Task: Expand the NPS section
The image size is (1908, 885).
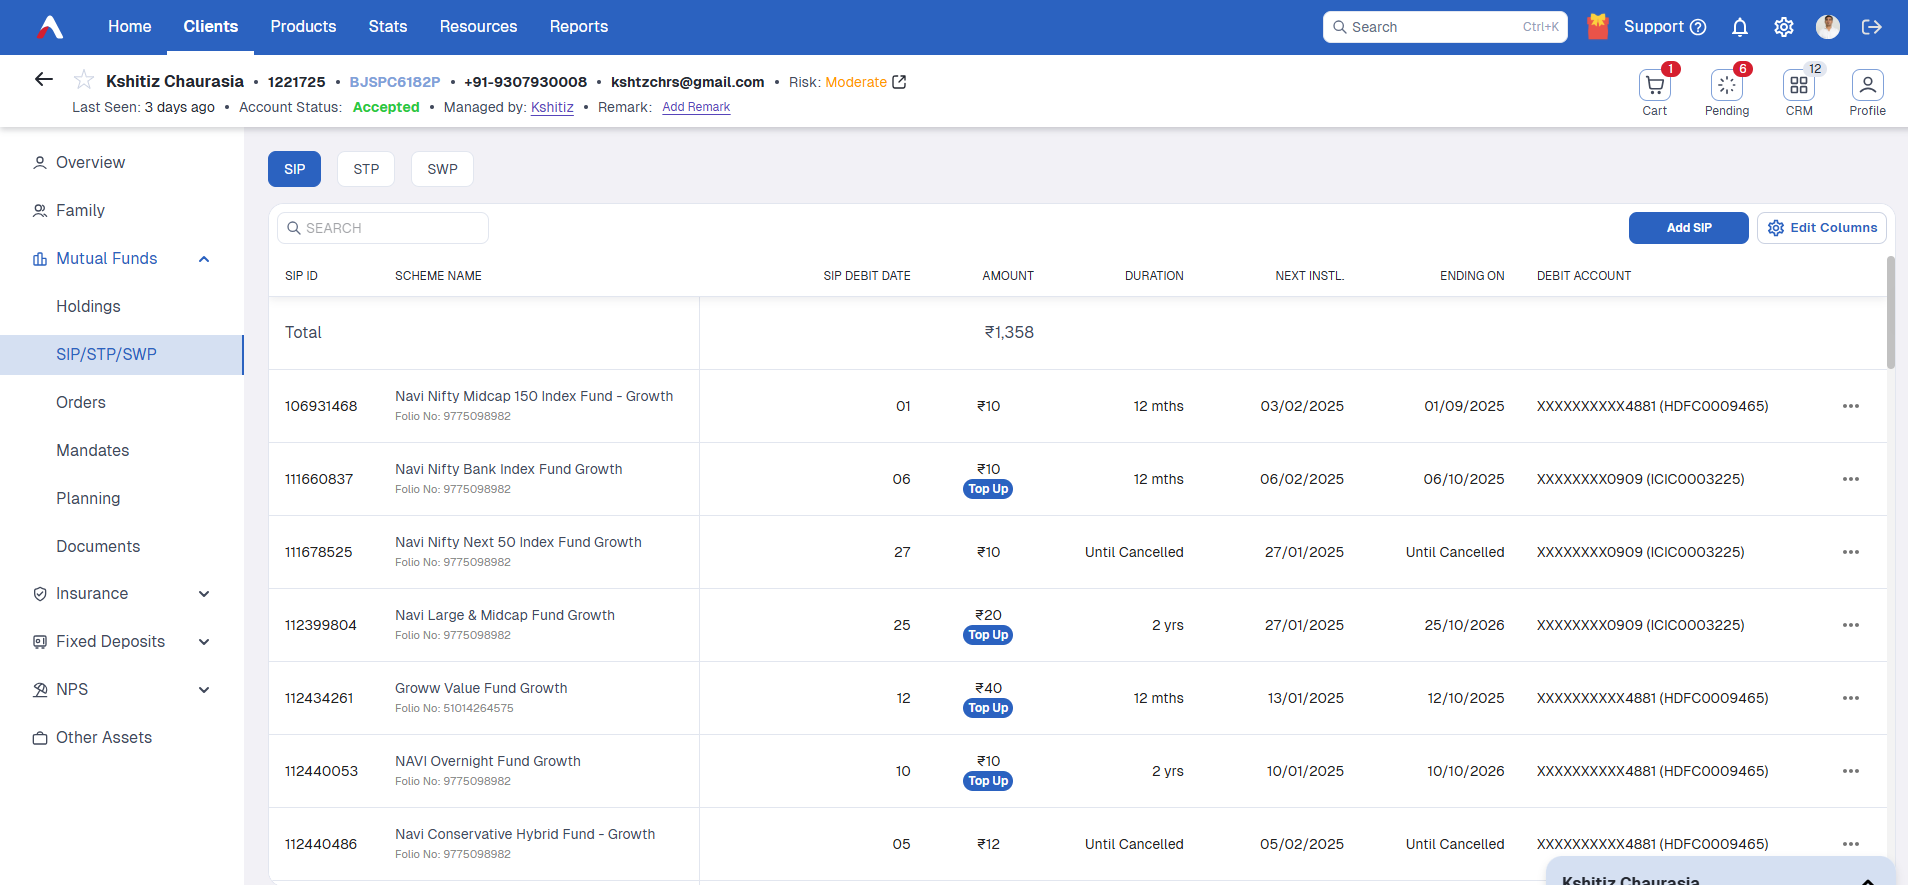Action: coord(204,690)
